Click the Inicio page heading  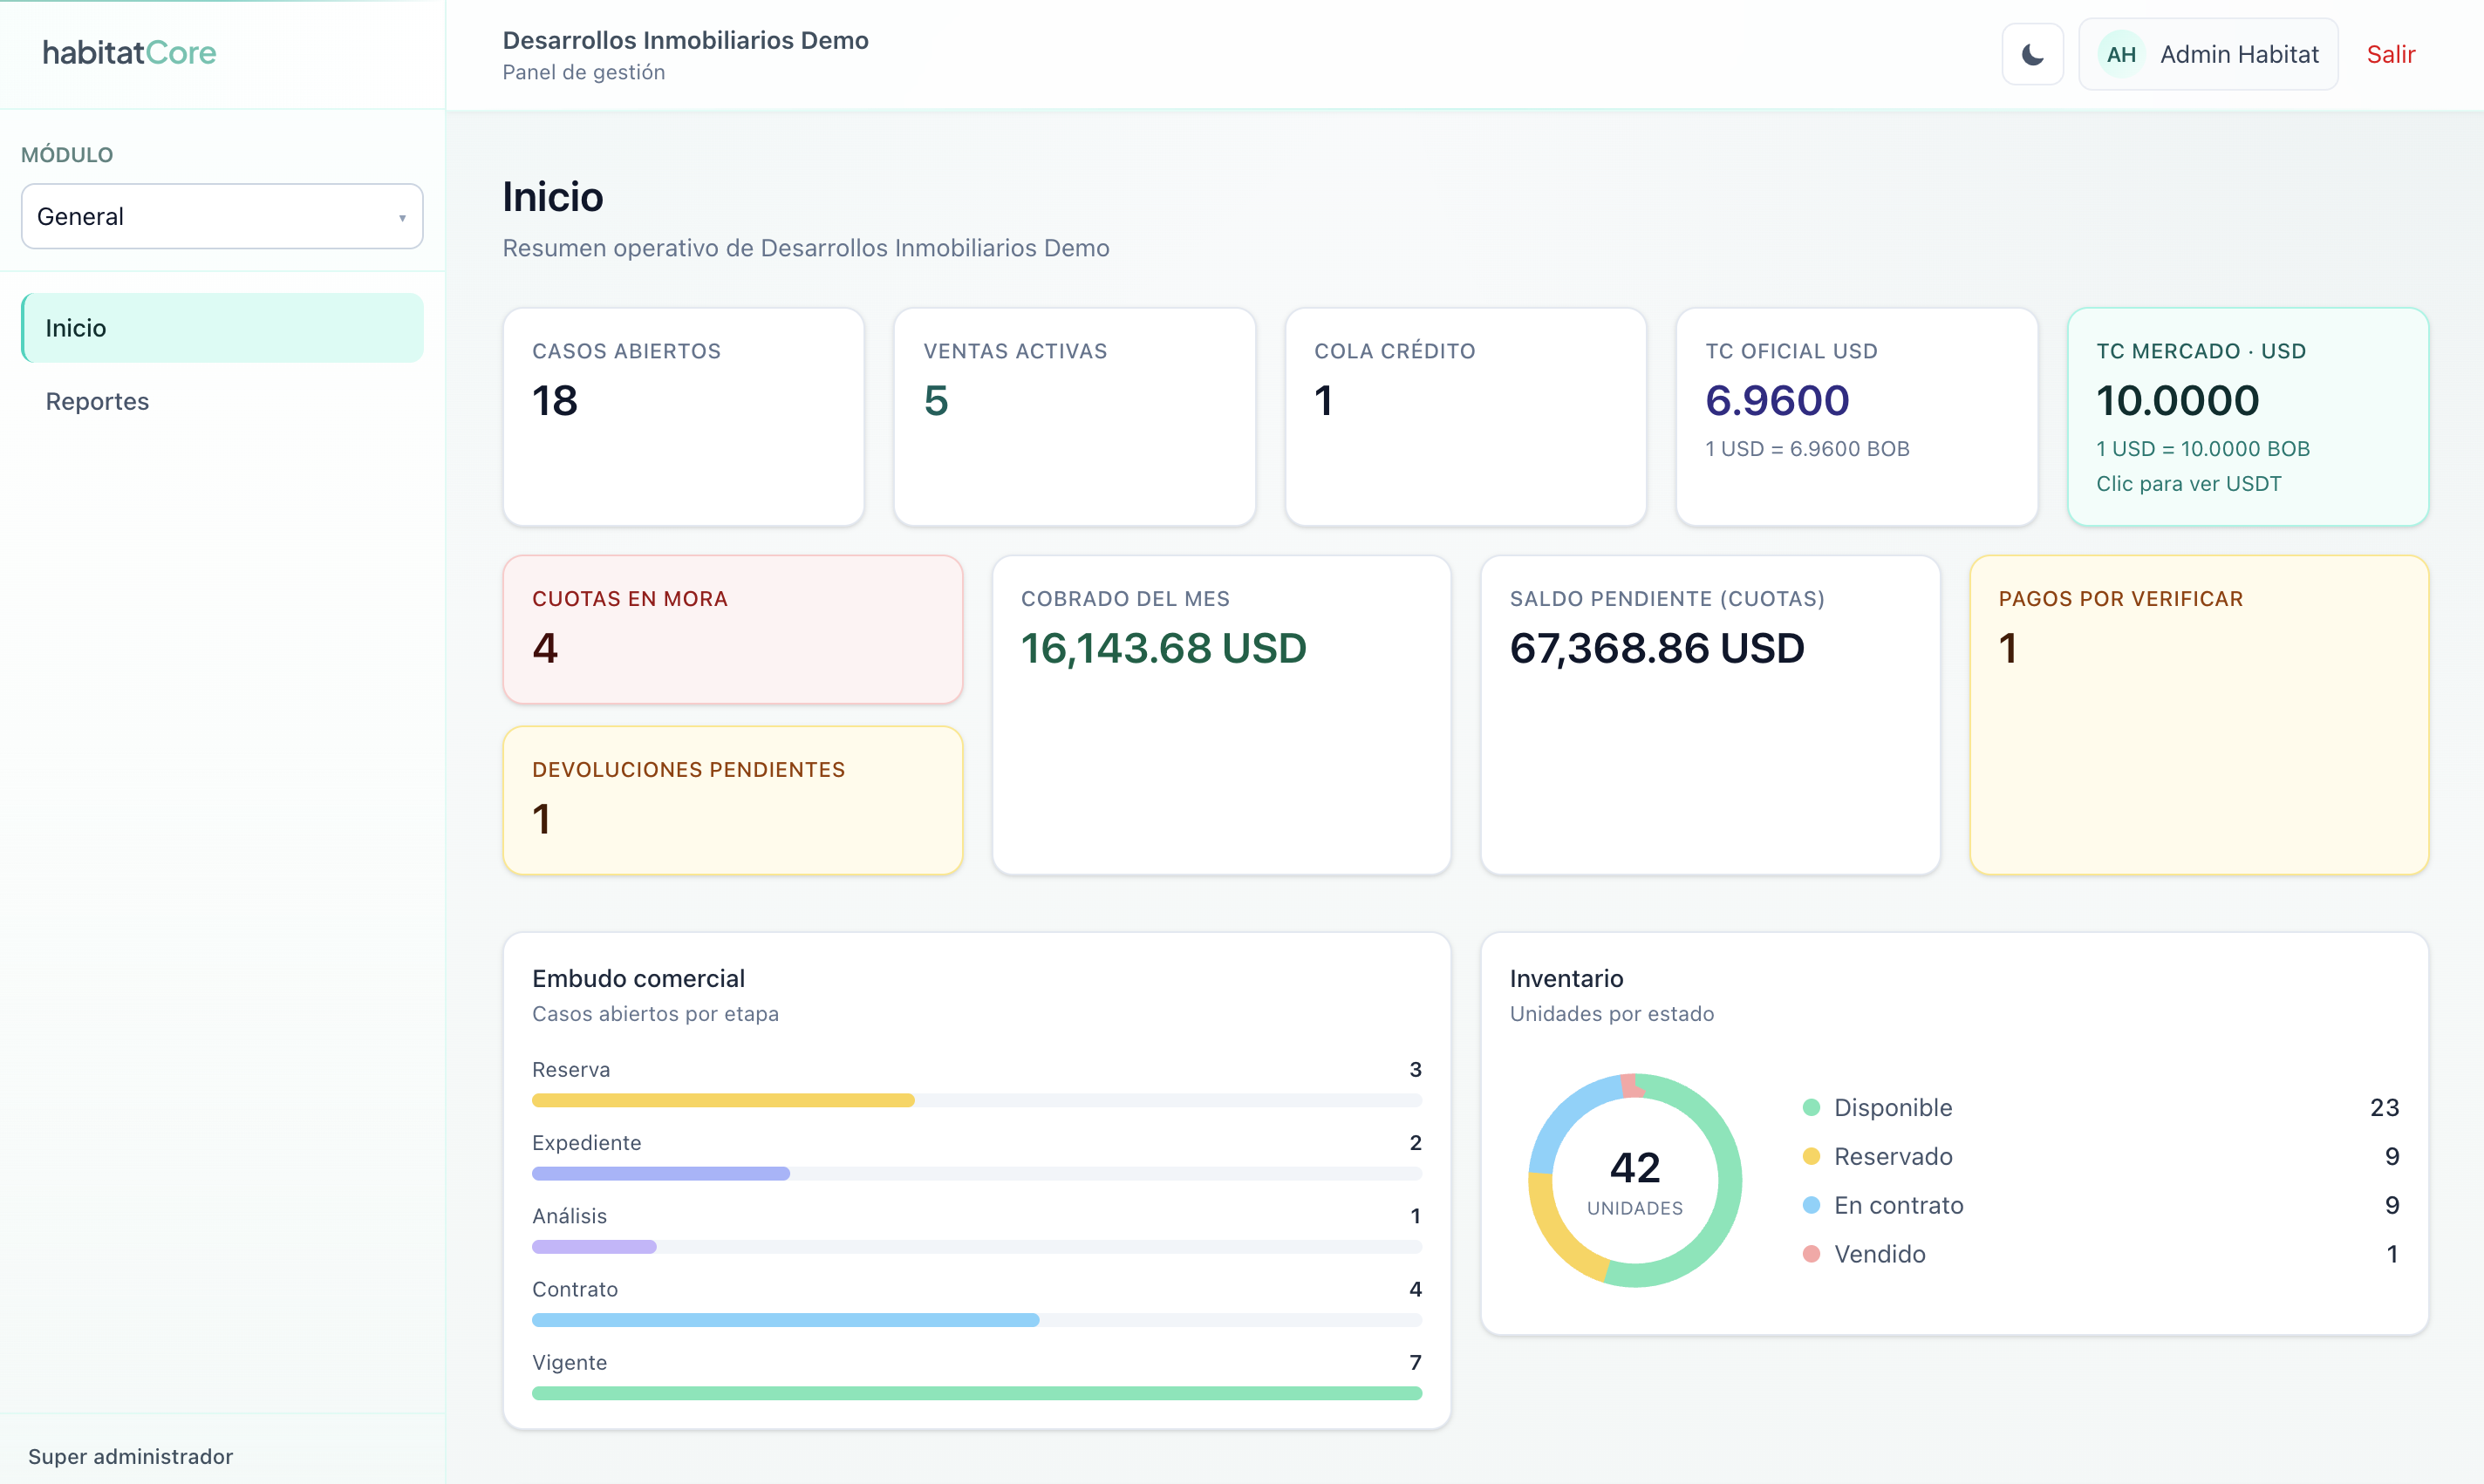click(552, 197)
